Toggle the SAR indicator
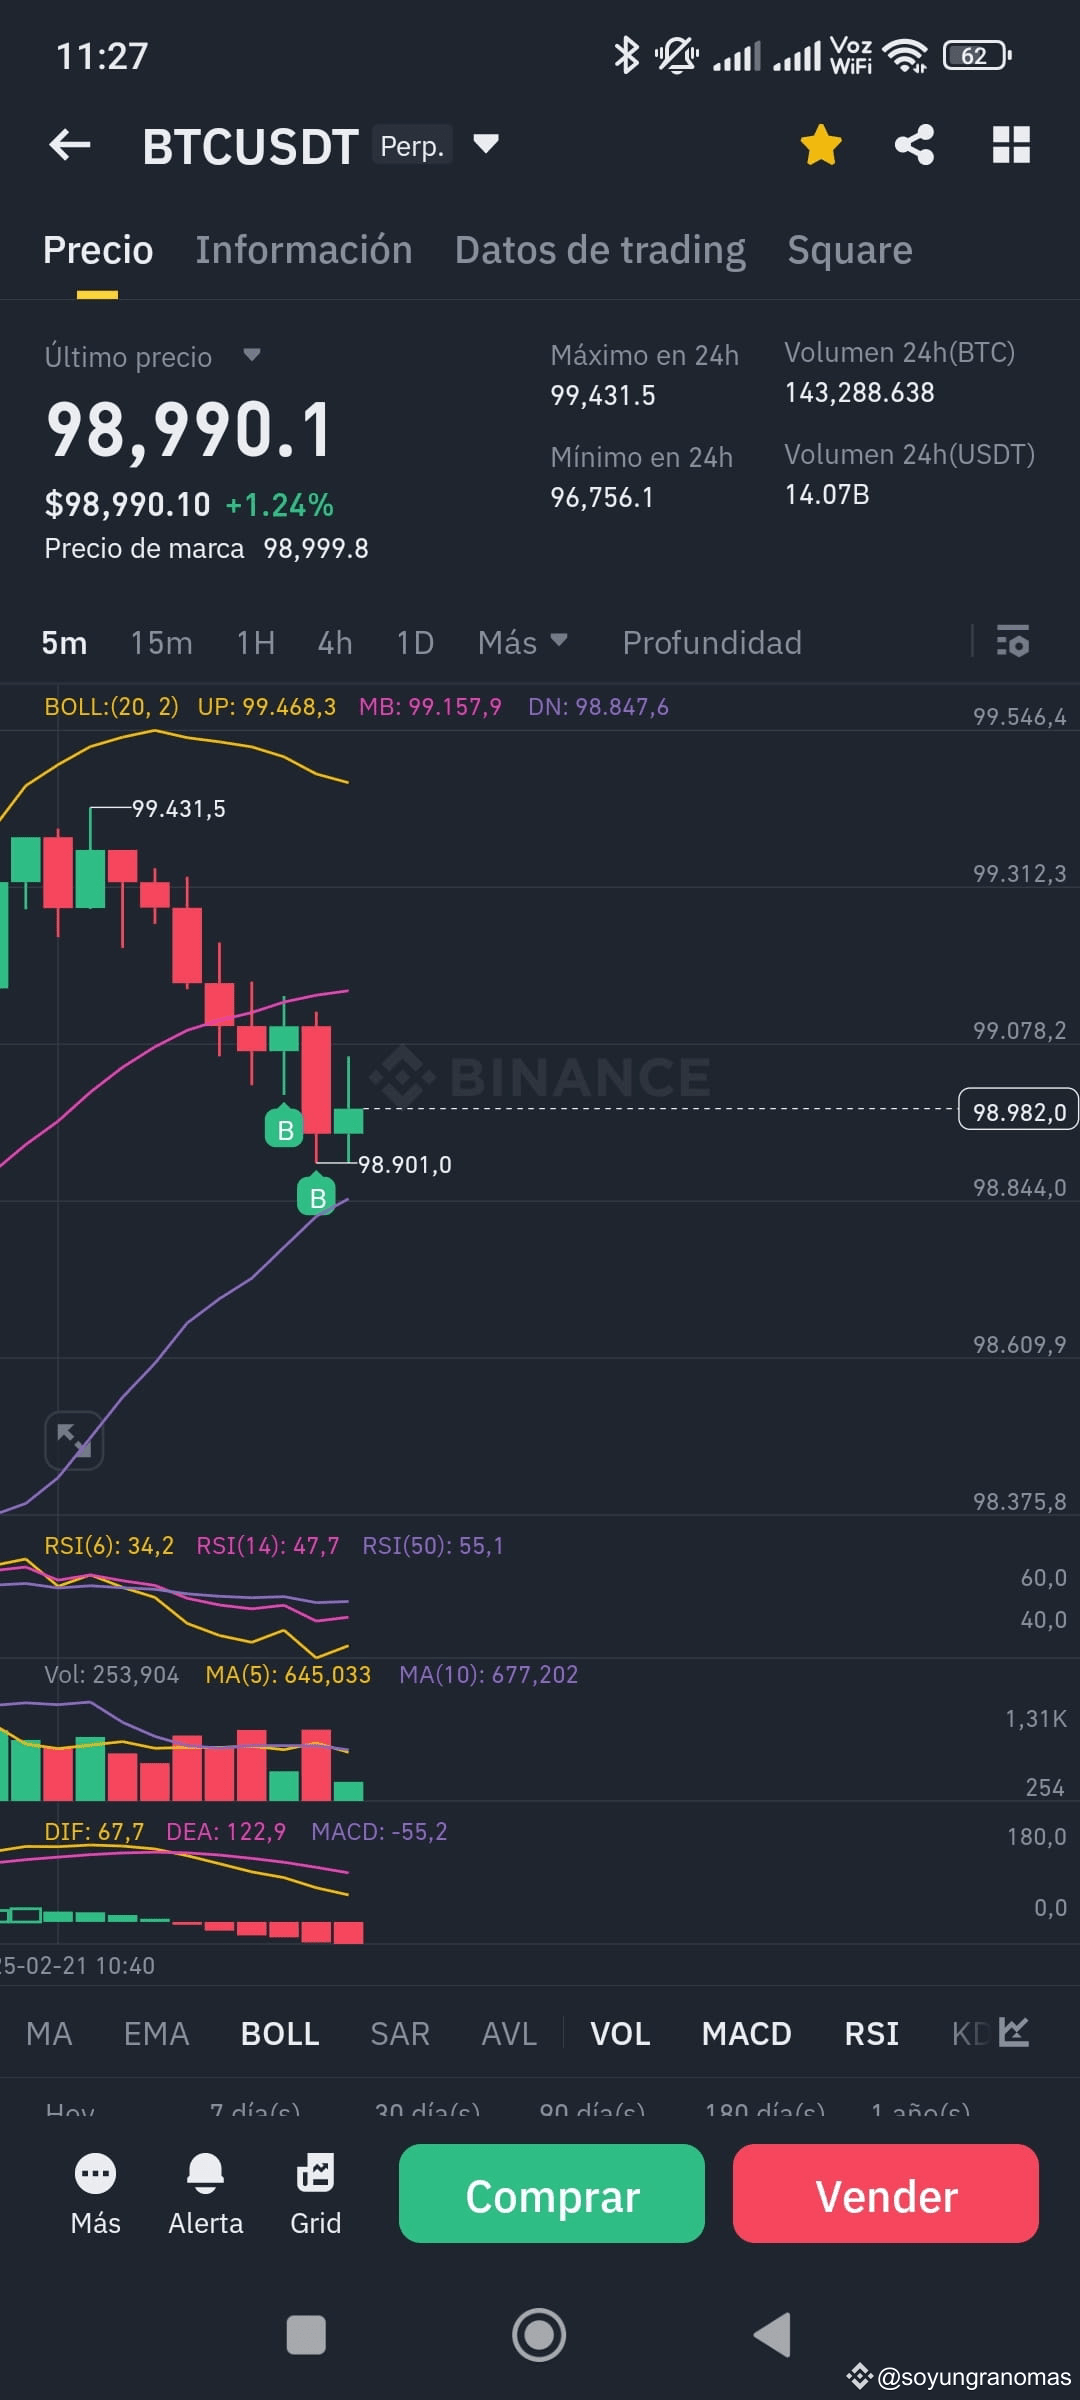1080x2400 pixels. click(400, 2034)
